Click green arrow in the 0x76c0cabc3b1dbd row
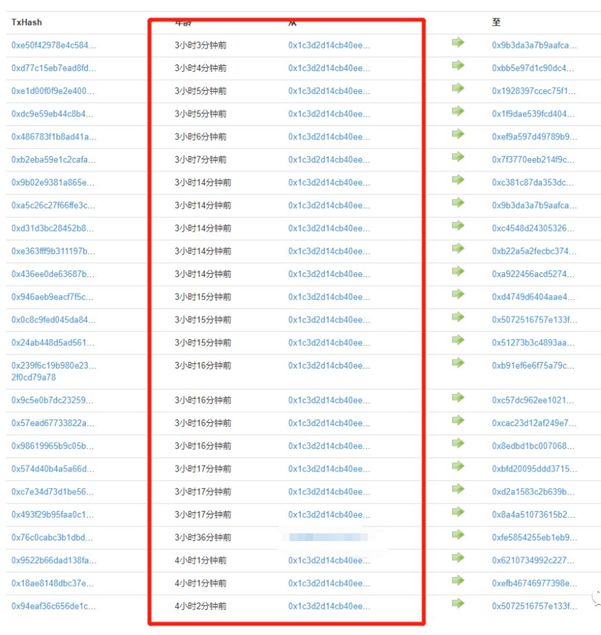Screen dimensions: 601x635 coord(458,536)
